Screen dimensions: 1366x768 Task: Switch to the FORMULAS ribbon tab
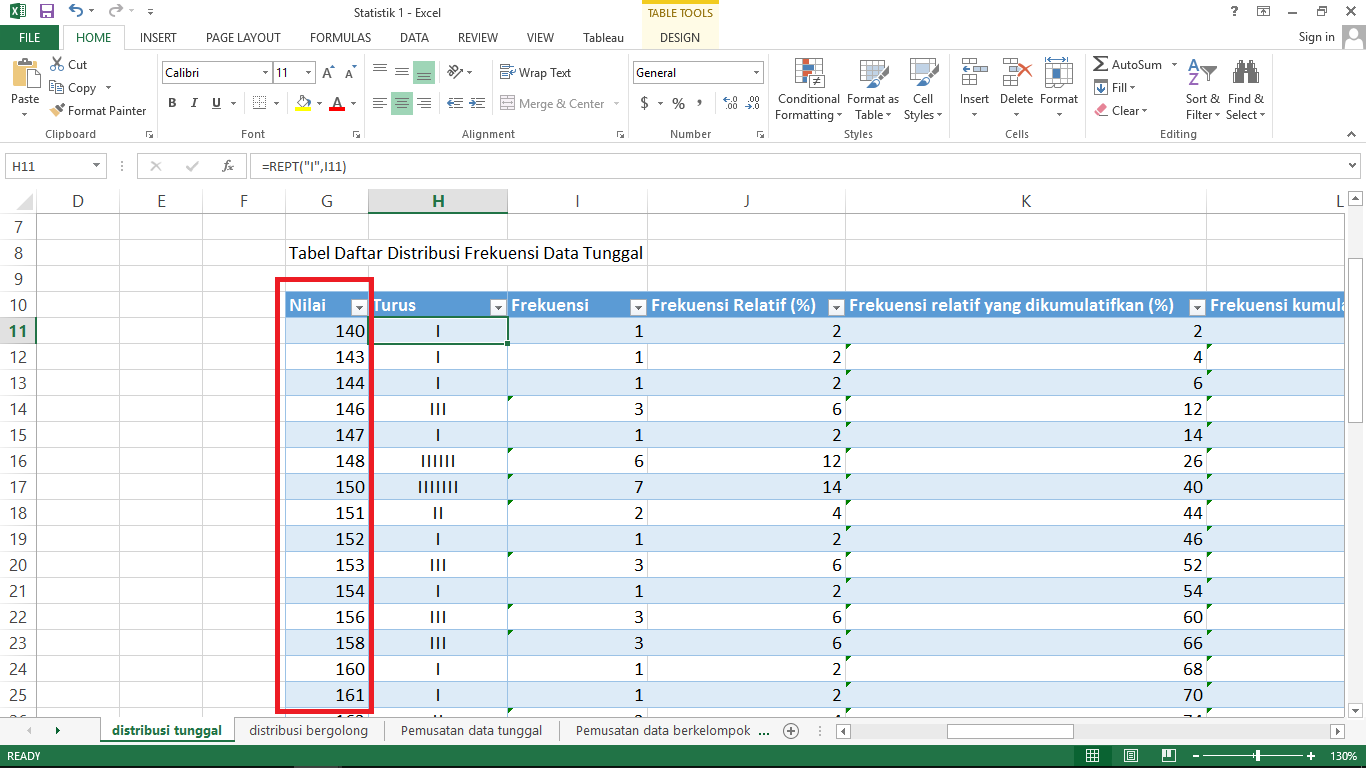point(340,37)
